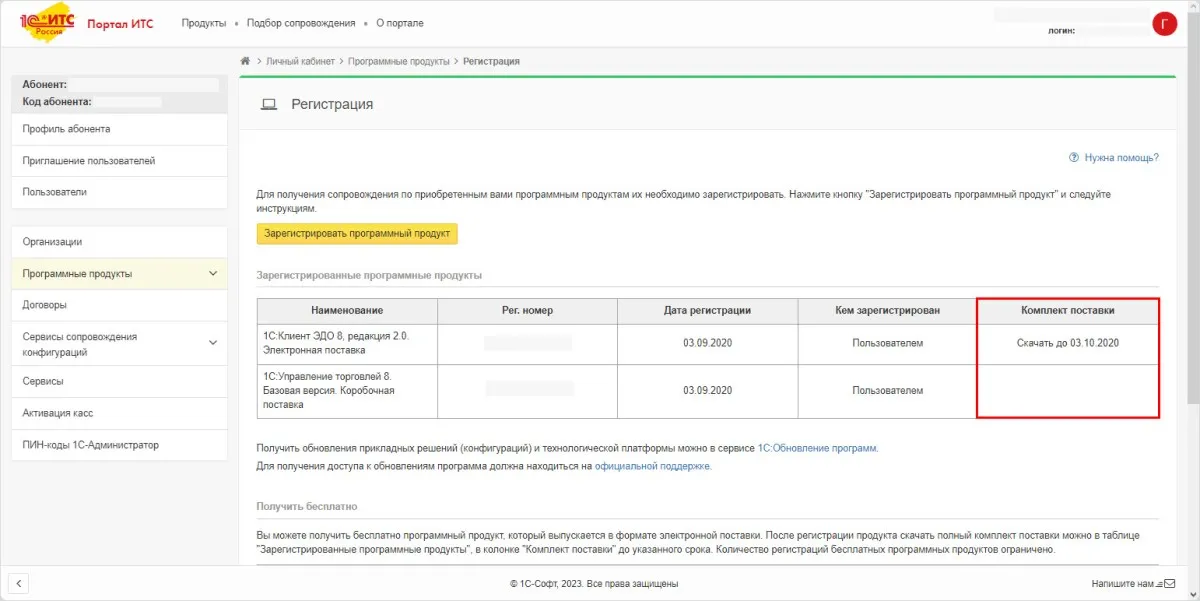Open Договоры in the sidebar
The image size is (1200, 601).
coord(119,305)
